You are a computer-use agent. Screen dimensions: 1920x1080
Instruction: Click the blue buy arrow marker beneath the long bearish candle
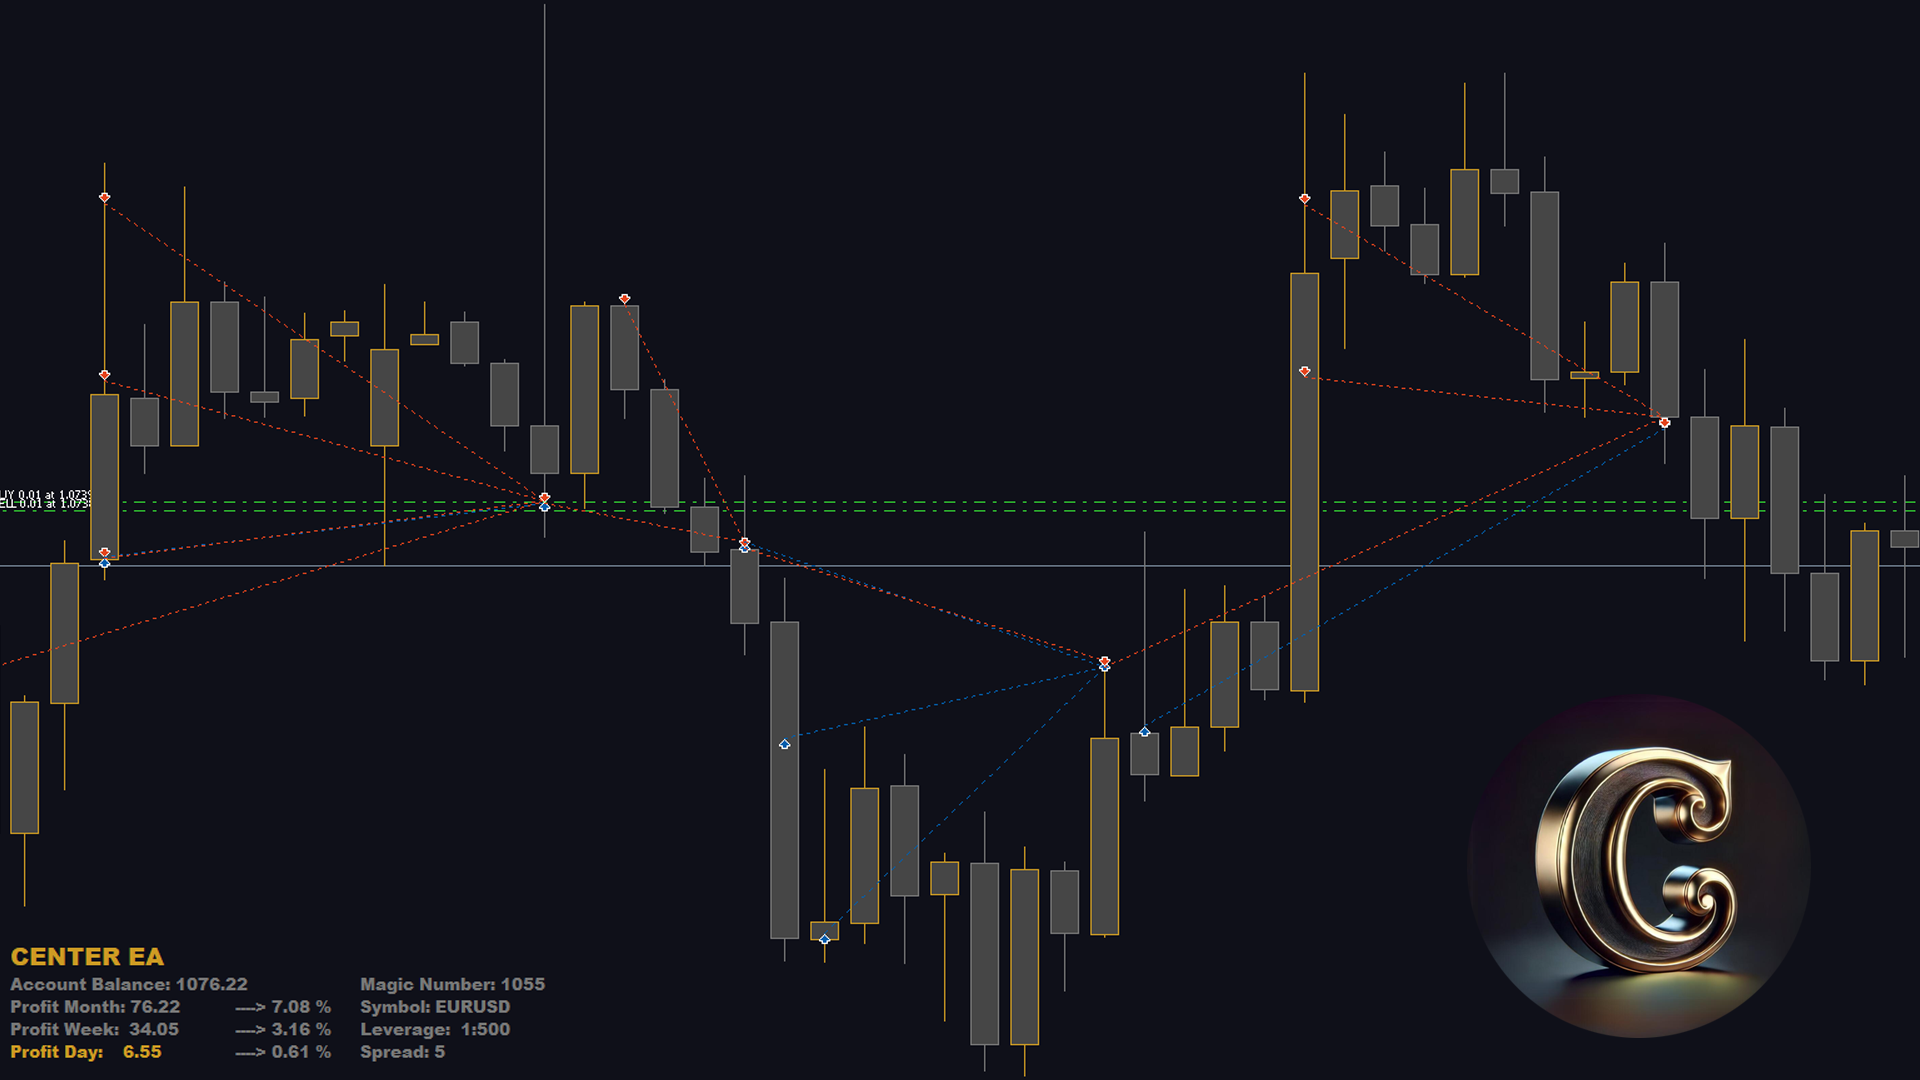coord(784,742)
